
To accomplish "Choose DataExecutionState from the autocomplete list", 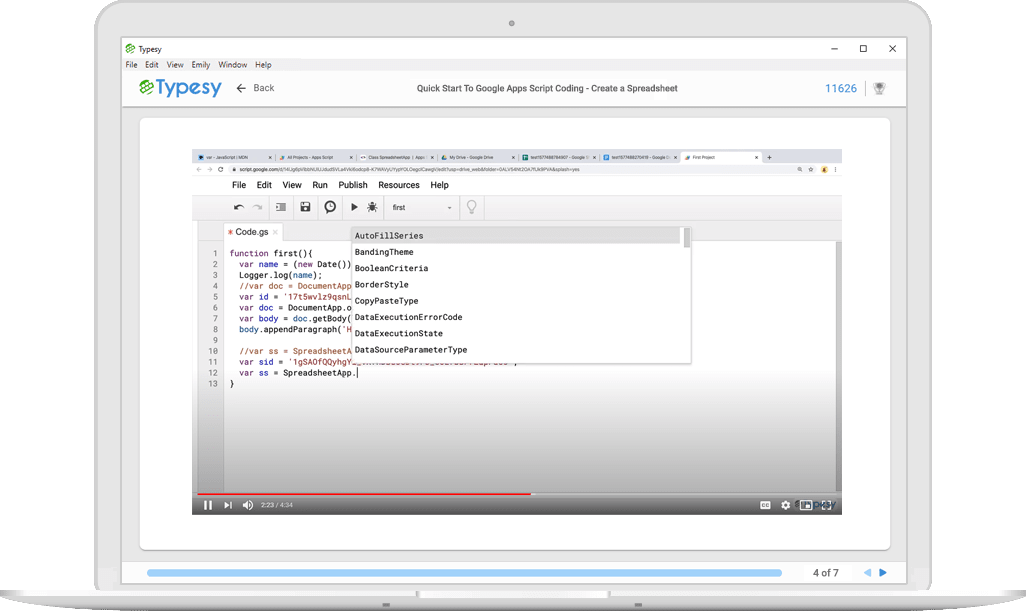I will (516, 334).
